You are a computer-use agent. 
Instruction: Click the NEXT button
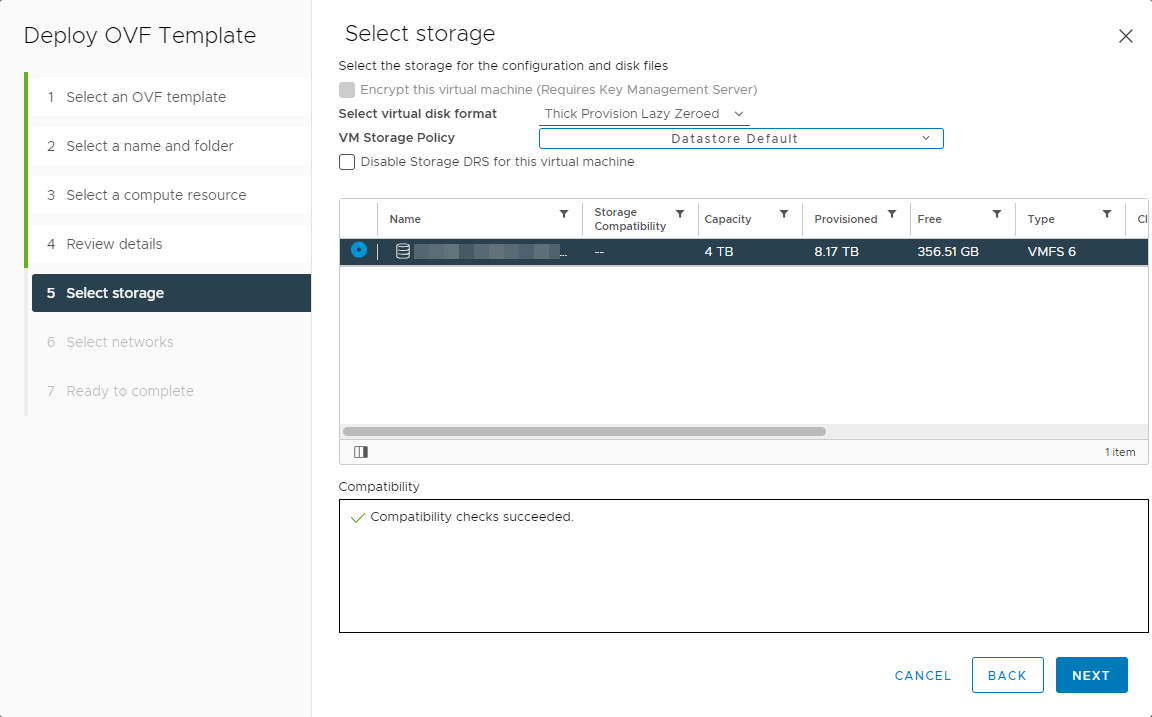tap(1091, 675)
